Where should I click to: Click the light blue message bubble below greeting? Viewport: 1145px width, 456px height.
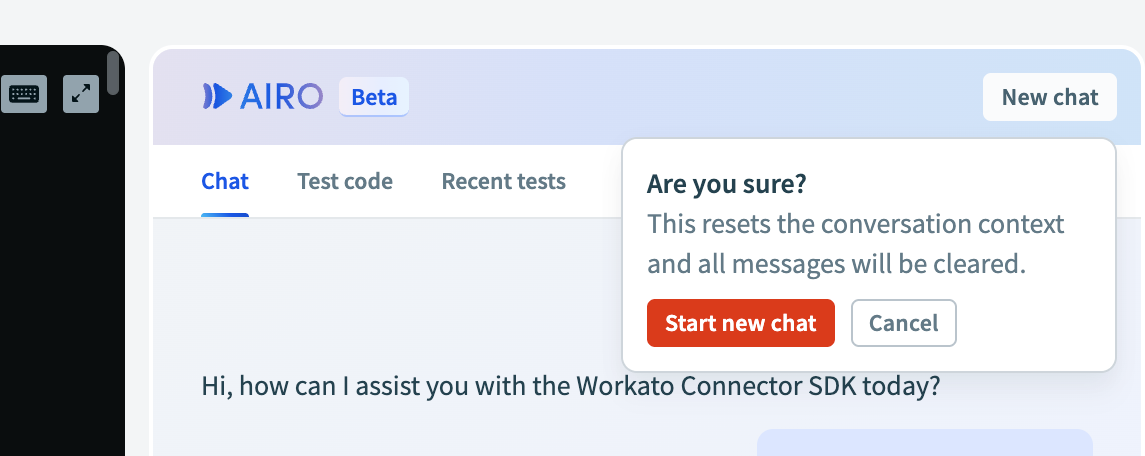coord(924,443)
